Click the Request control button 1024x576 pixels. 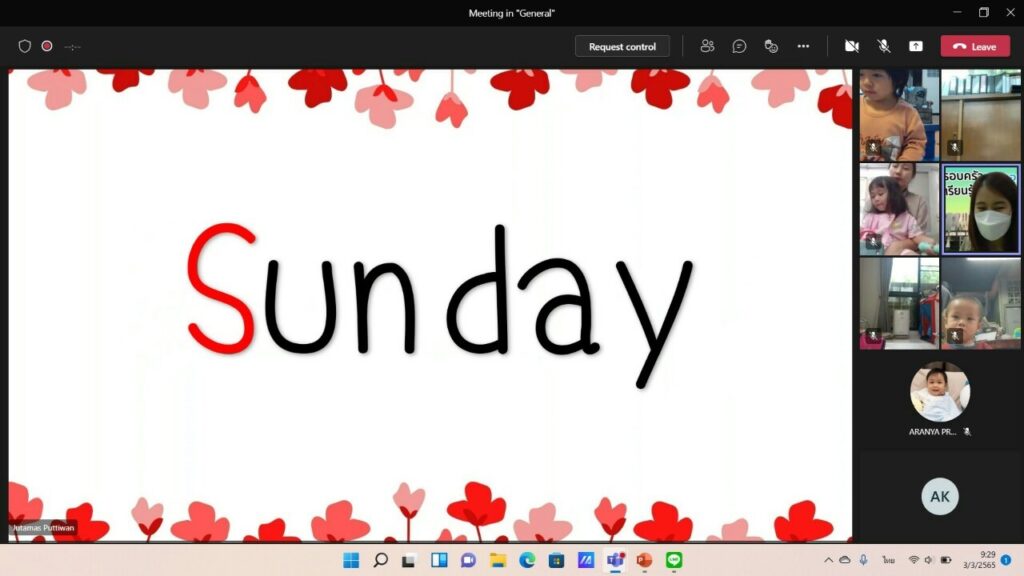pos(622,46)
